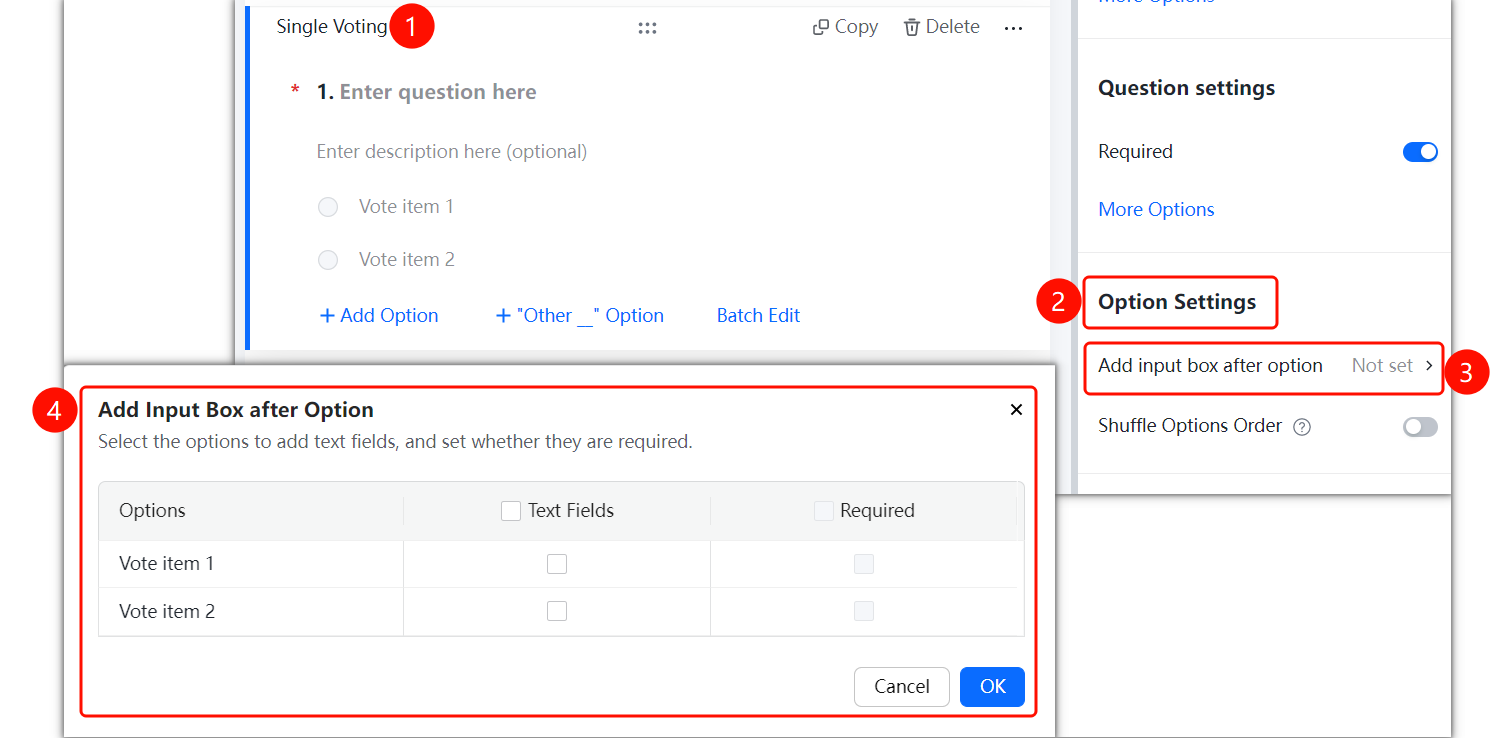This screenshot has height=738, width=1510.
Task: Click the Options column header
Action: pyautogui.click(x=152, y=511)
